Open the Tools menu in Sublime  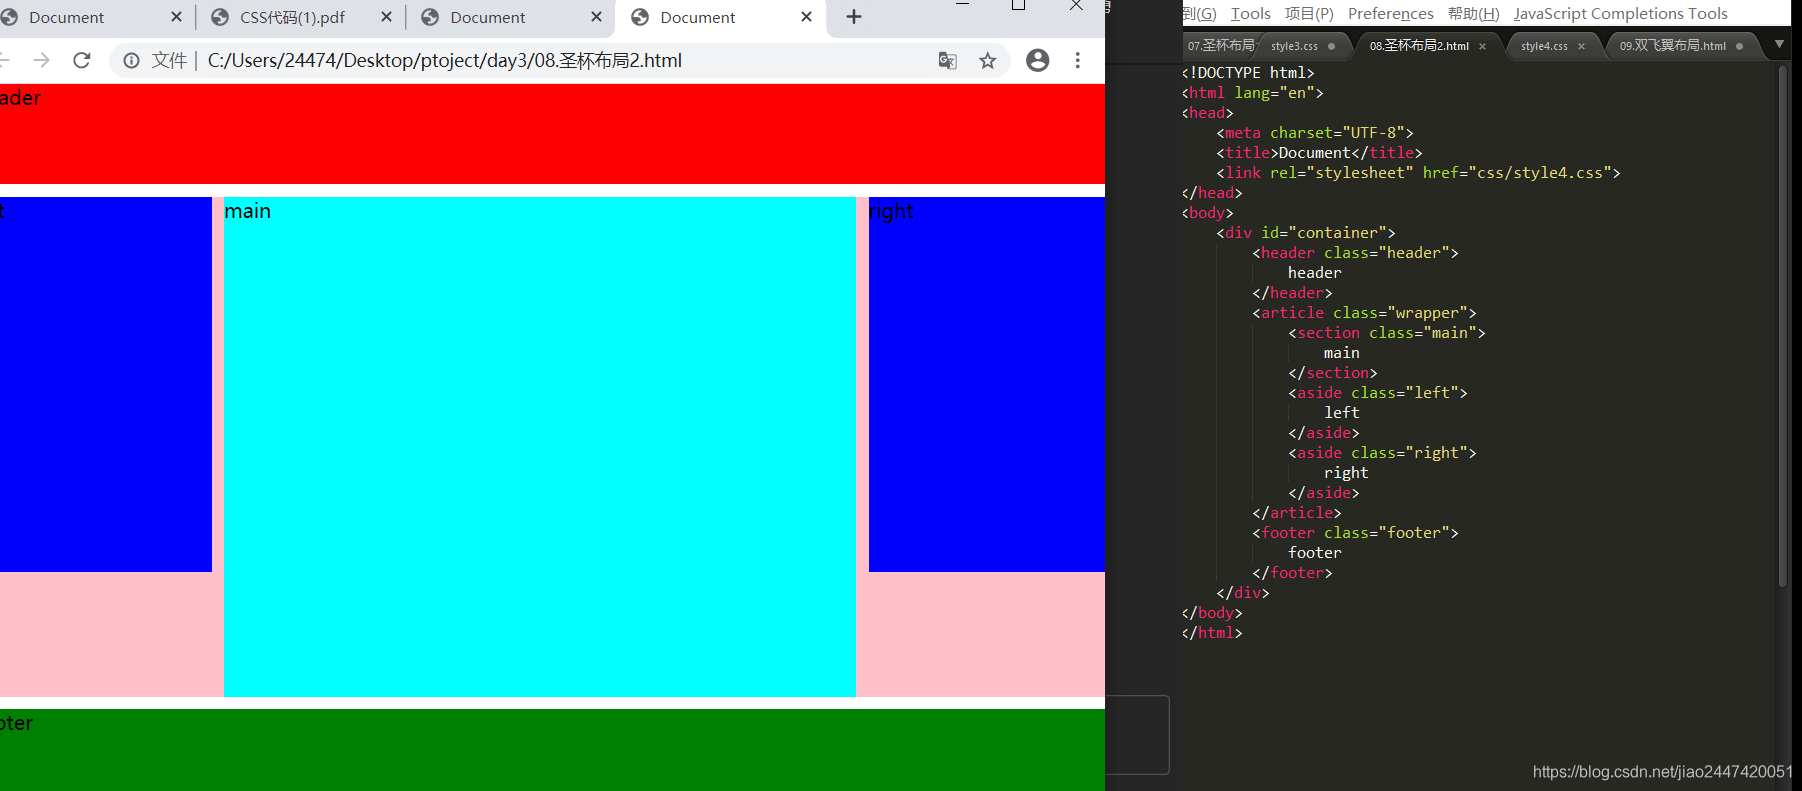pyautogui.click(x=1250, y=14)
